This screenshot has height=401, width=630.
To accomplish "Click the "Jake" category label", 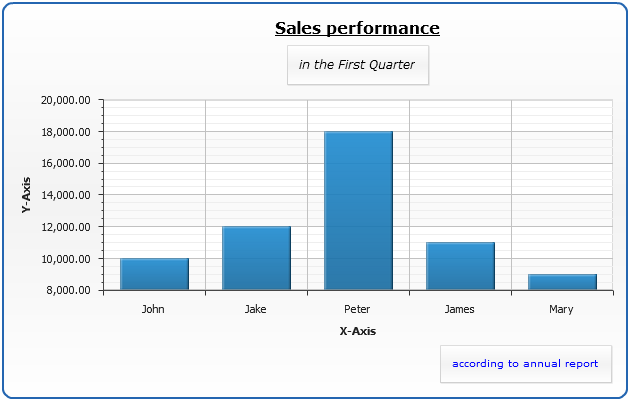I will [256, 310].
